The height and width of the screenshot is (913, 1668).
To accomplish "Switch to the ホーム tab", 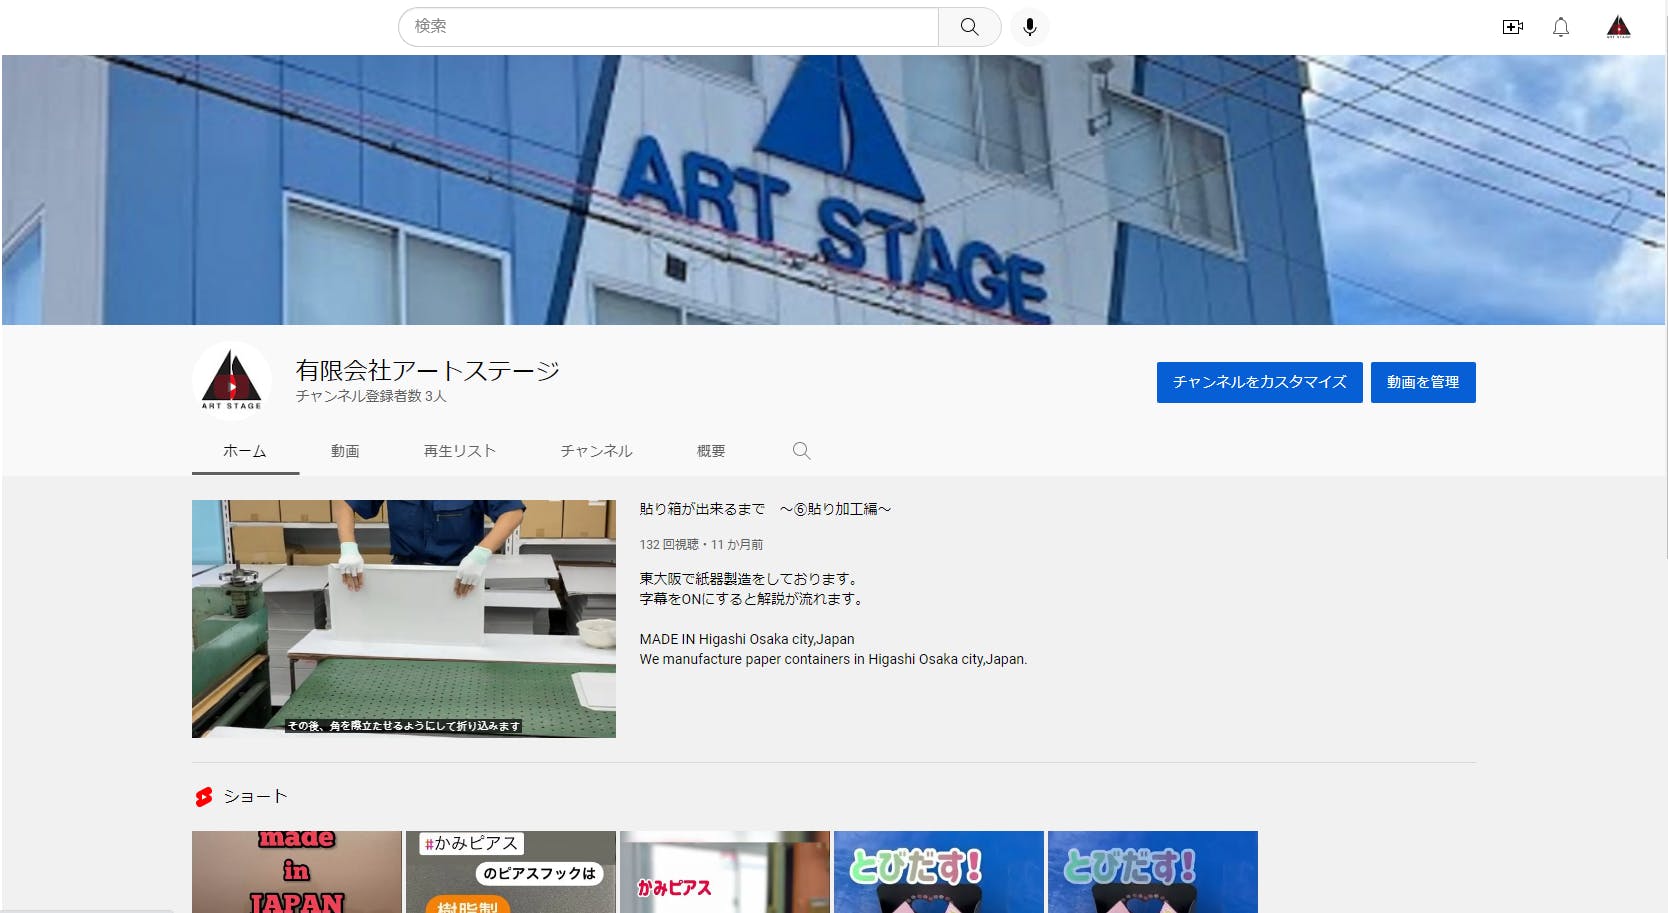I will click(x=245, y=451).
